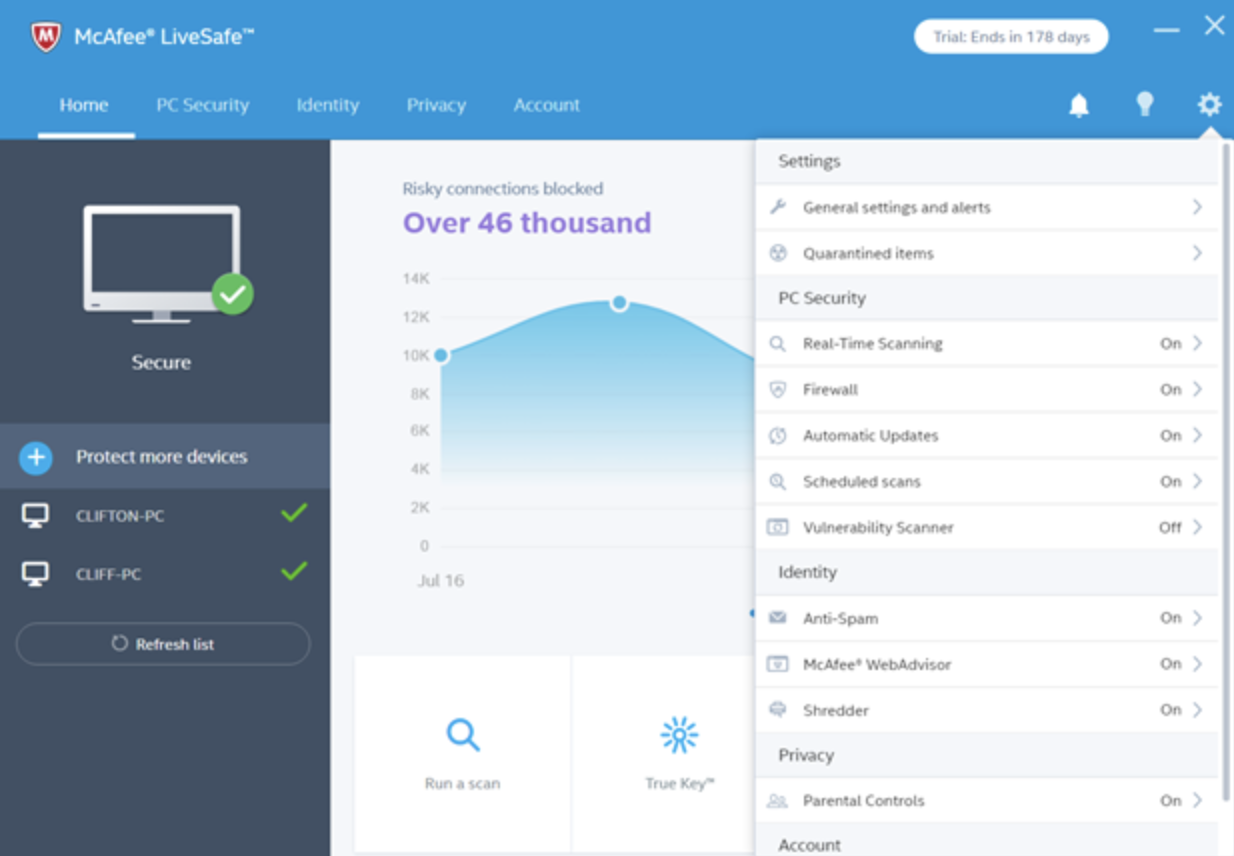Click the True Key sunburst icon
The height and width of the screenshot is (856, 1234).
(680, 735)
